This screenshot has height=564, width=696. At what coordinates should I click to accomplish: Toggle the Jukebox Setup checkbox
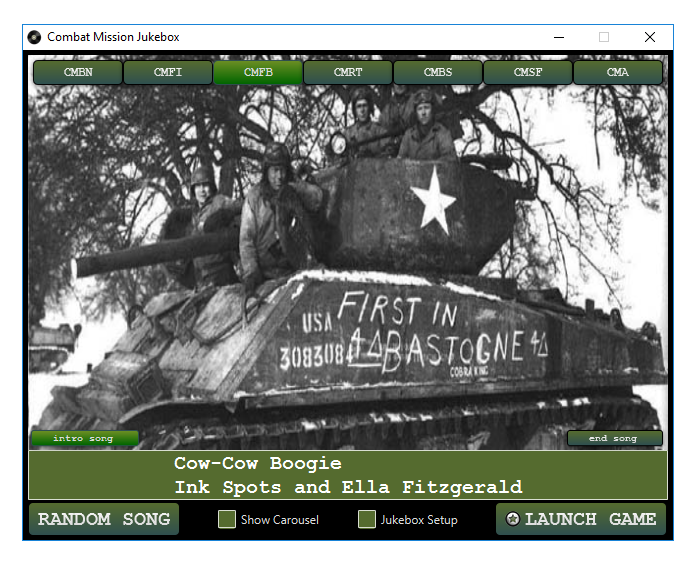pyautogui.click(x=367, y=519)
